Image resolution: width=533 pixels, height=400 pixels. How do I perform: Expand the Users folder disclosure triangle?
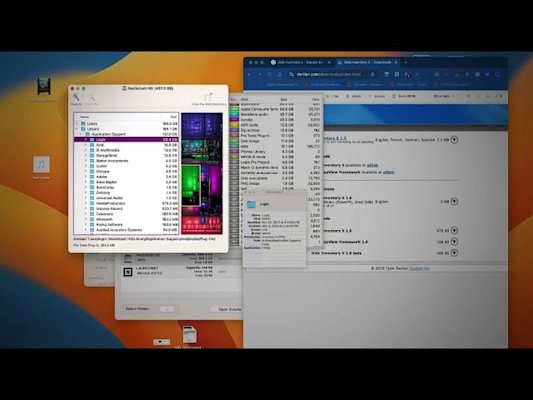77,123
